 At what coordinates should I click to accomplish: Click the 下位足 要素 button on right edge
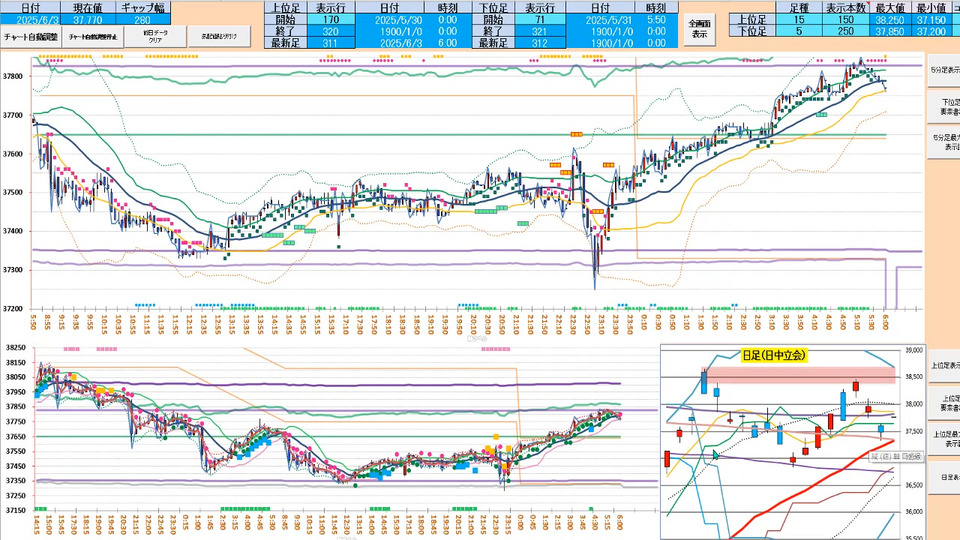tap(943, 107)
